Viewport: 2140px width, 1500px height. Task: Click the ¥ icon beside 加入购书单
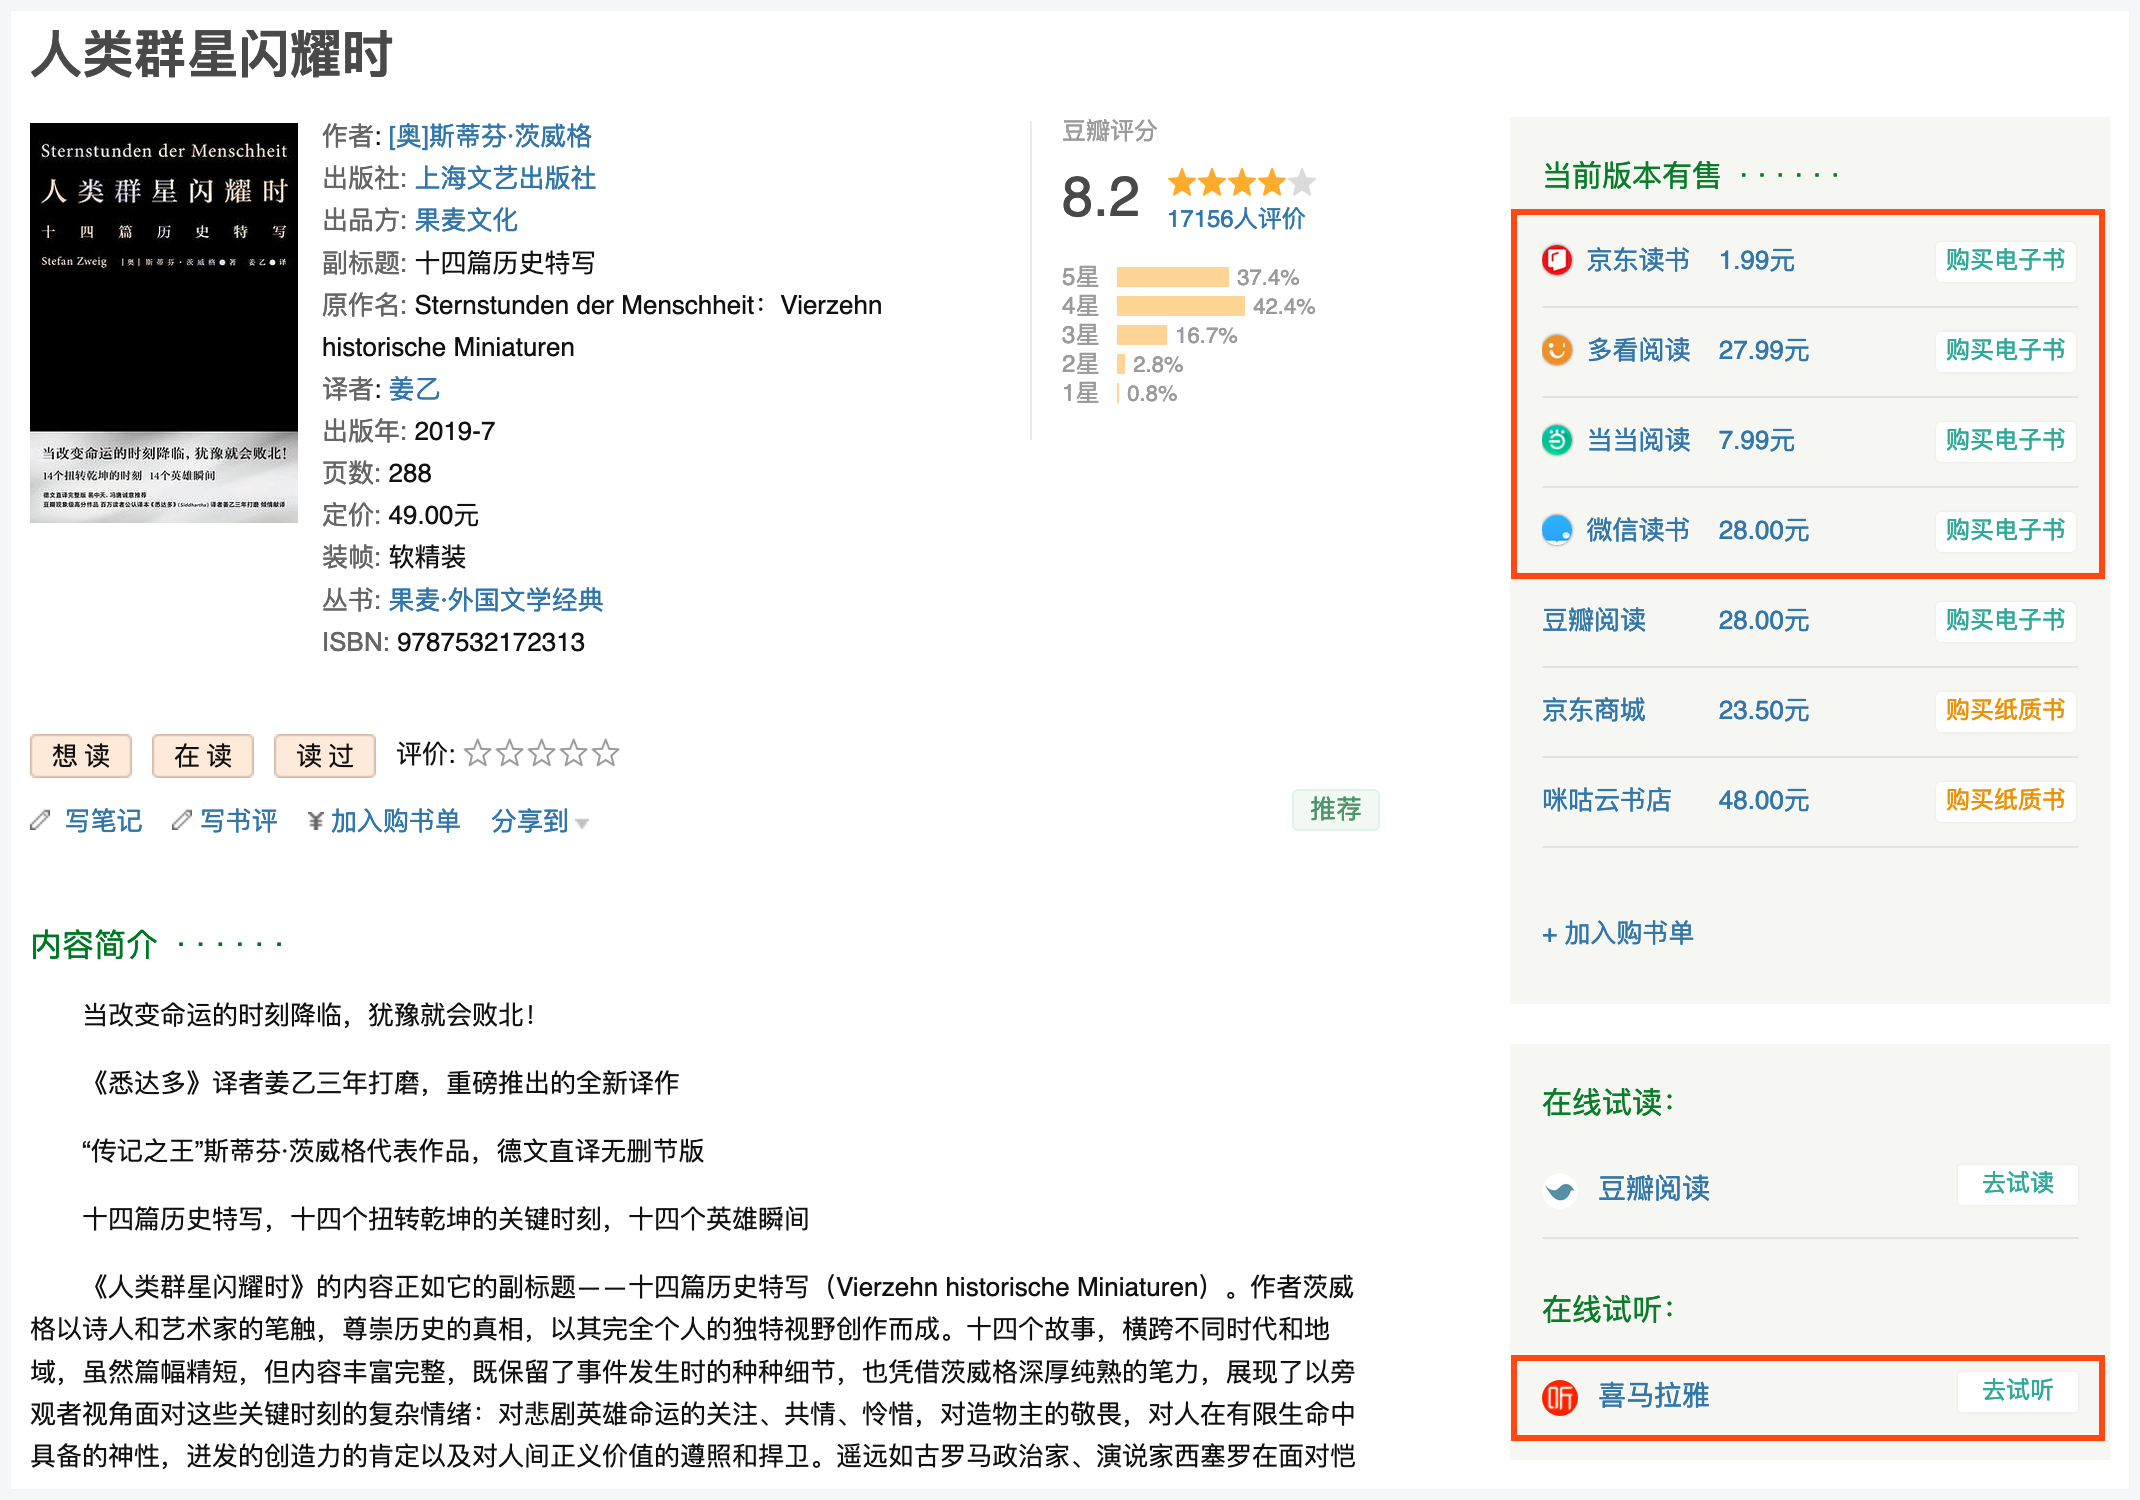[316, 820]
